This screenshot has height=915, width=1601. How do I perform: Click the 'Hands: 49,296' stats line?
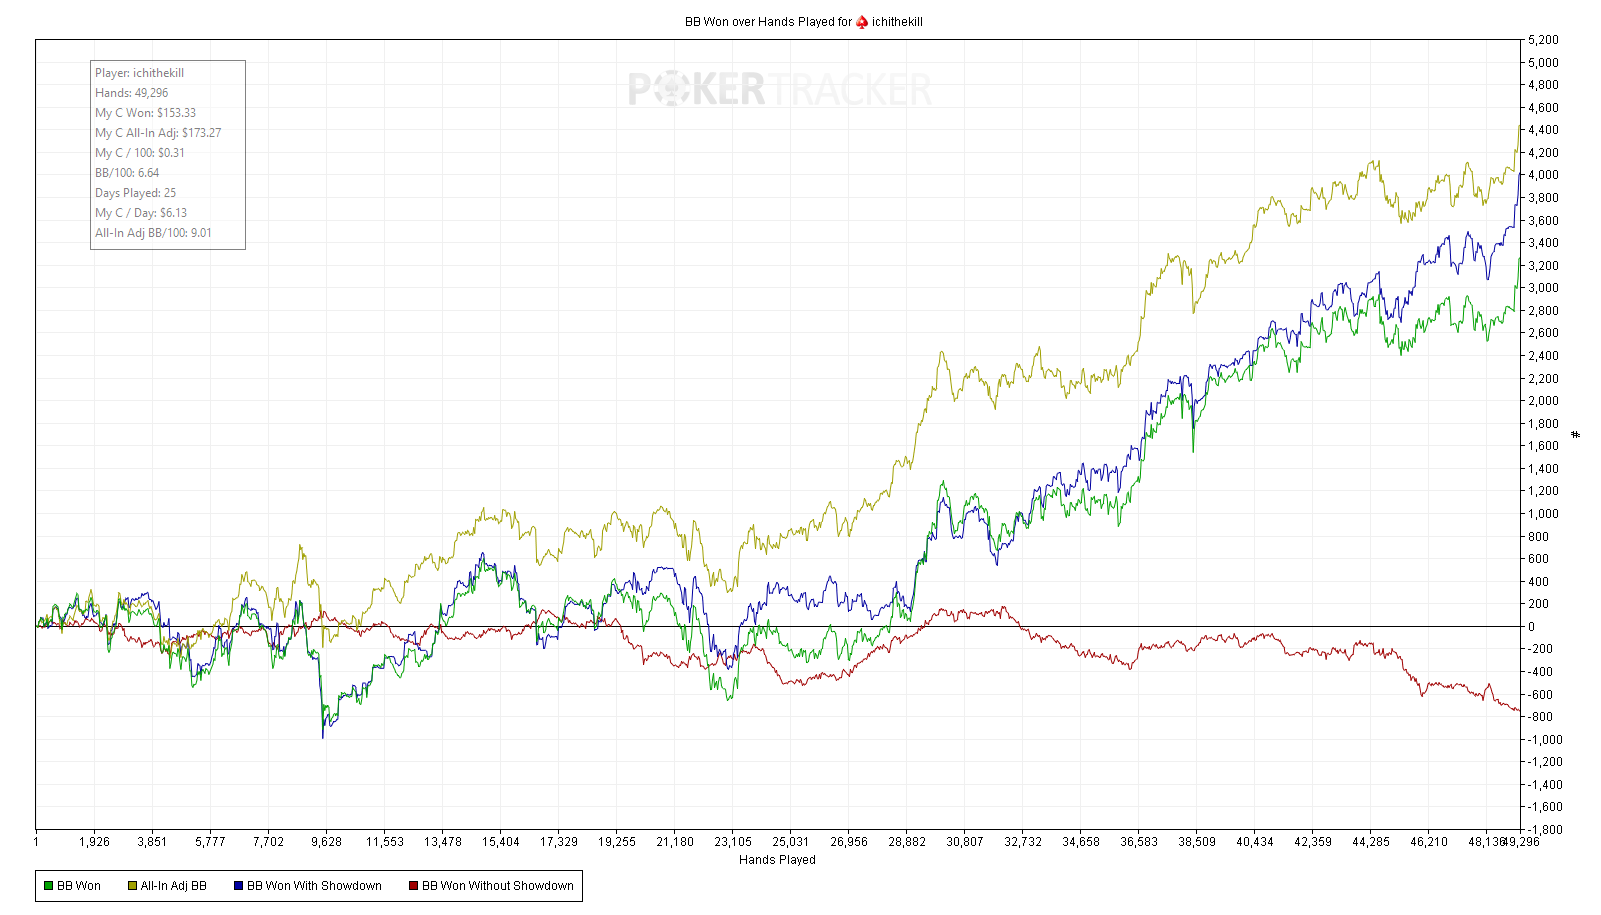[x=132, y=93]
